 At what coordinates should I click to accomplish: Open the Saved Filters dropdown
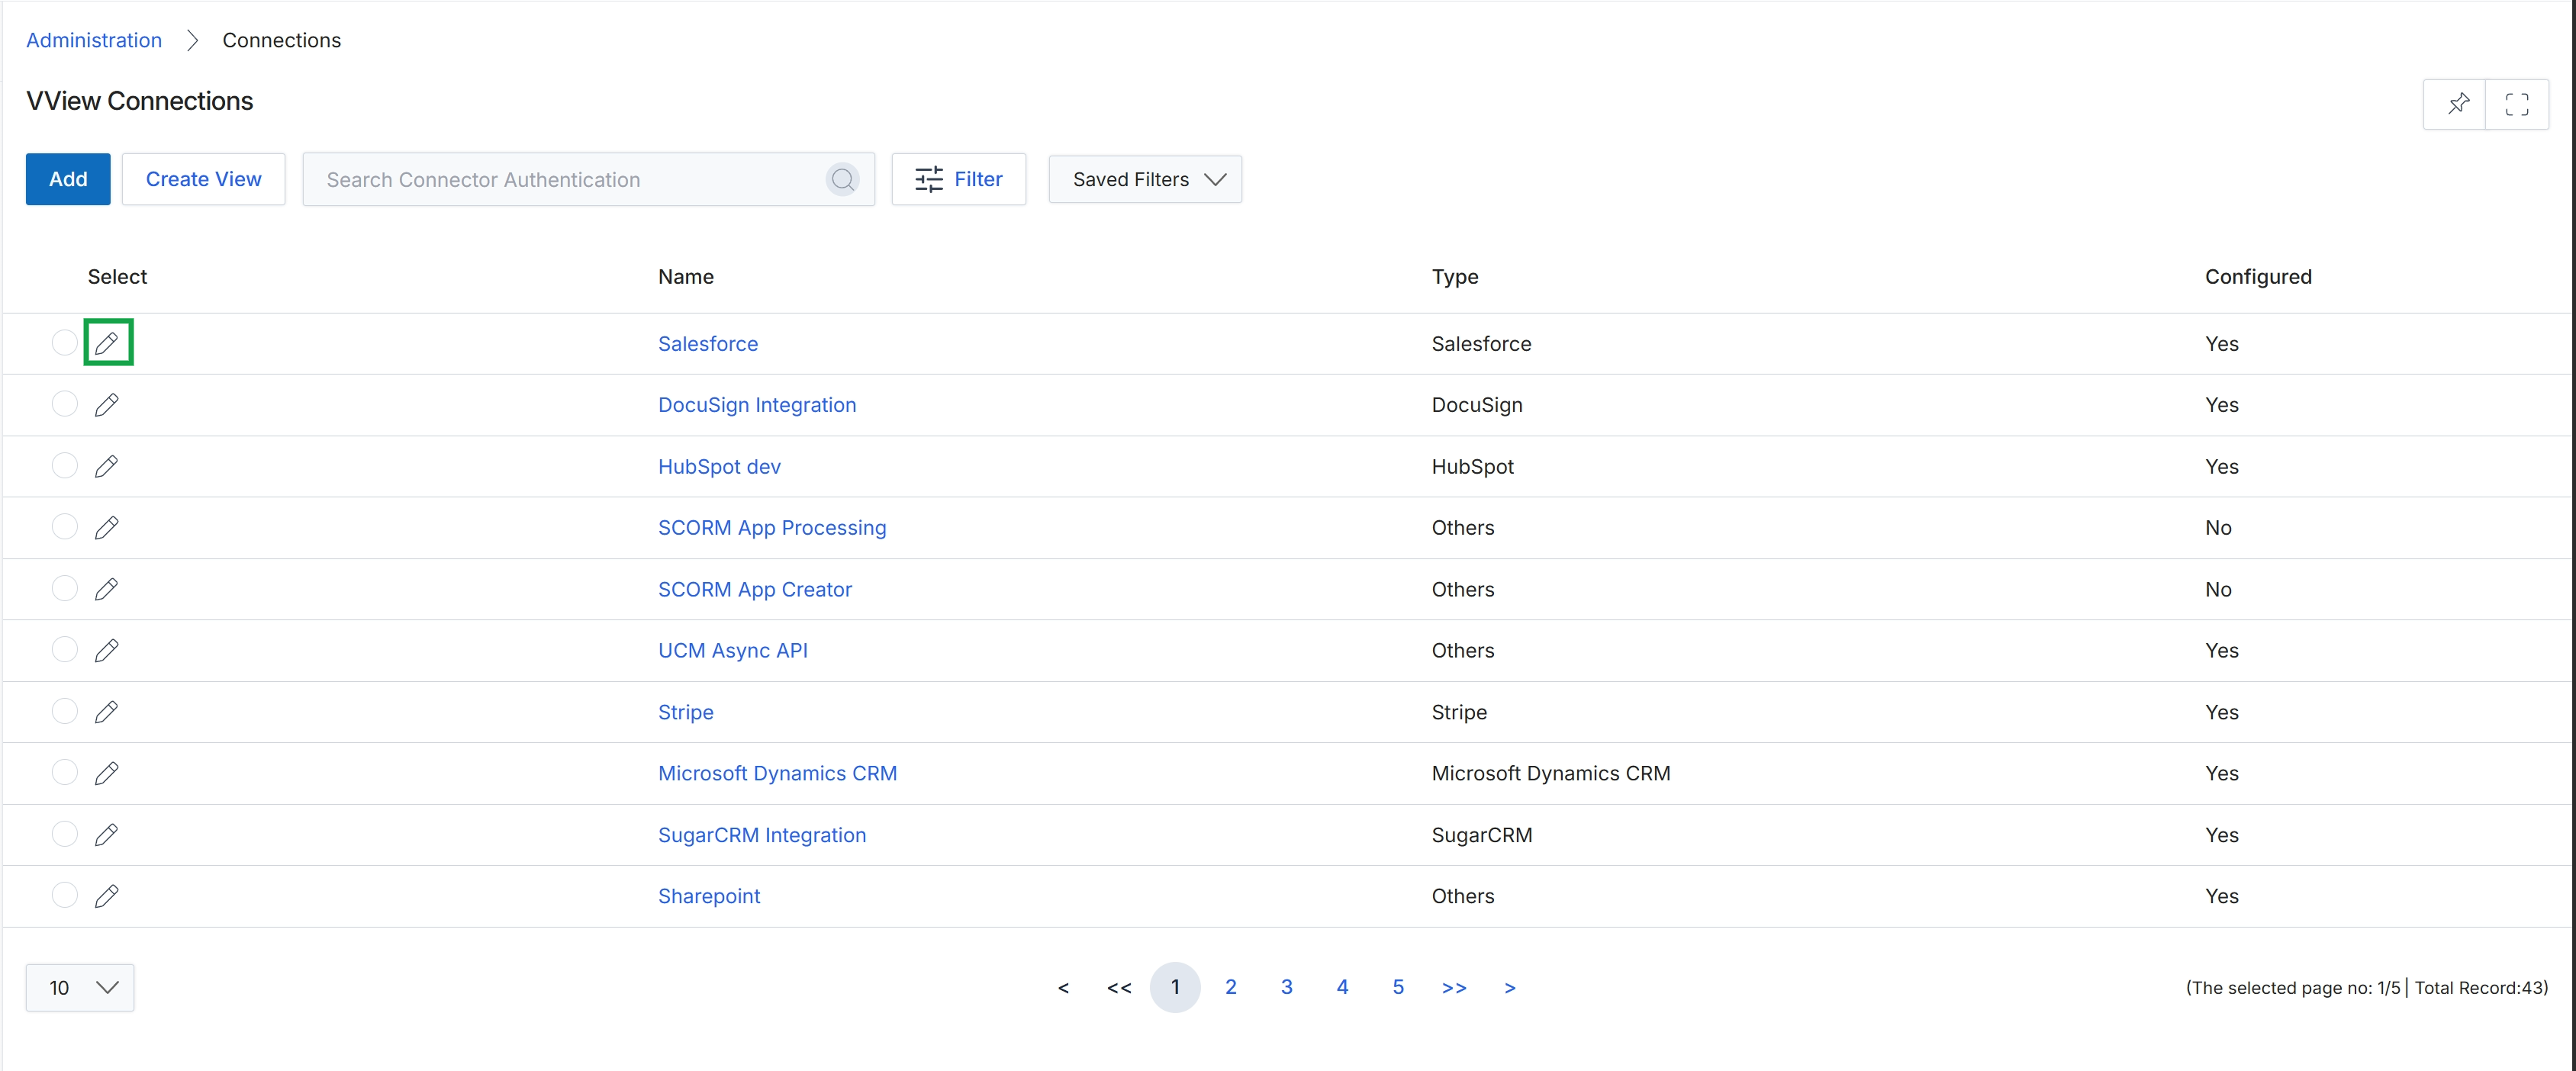[1145, 179]
